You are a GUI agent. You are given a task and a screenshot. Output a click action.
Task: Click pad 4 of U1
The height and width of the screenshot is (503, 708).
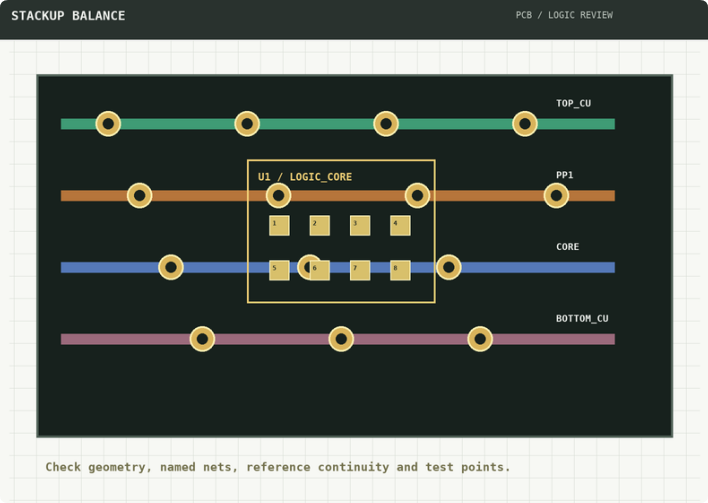[x=401, y=226]
